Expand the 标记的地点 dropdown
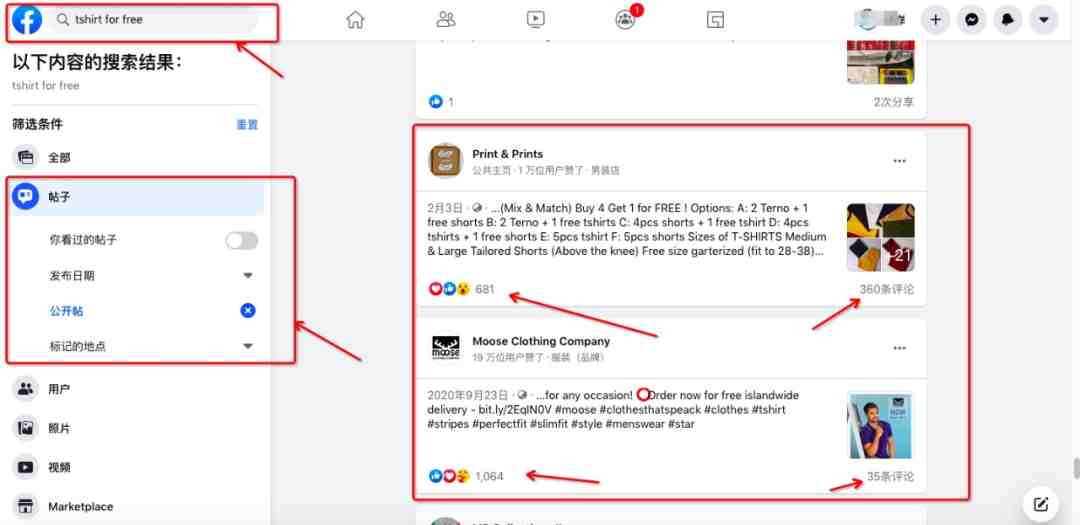 (248, 346)
